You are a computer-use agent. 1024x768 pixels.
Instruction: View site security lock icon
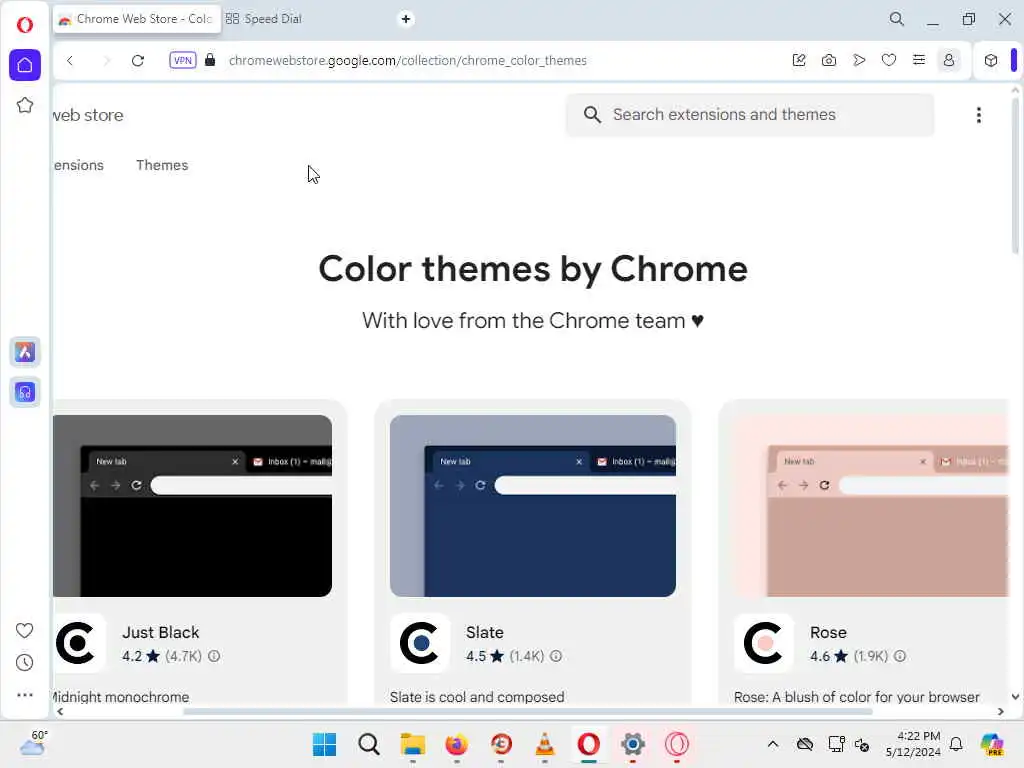coord(210,60)
